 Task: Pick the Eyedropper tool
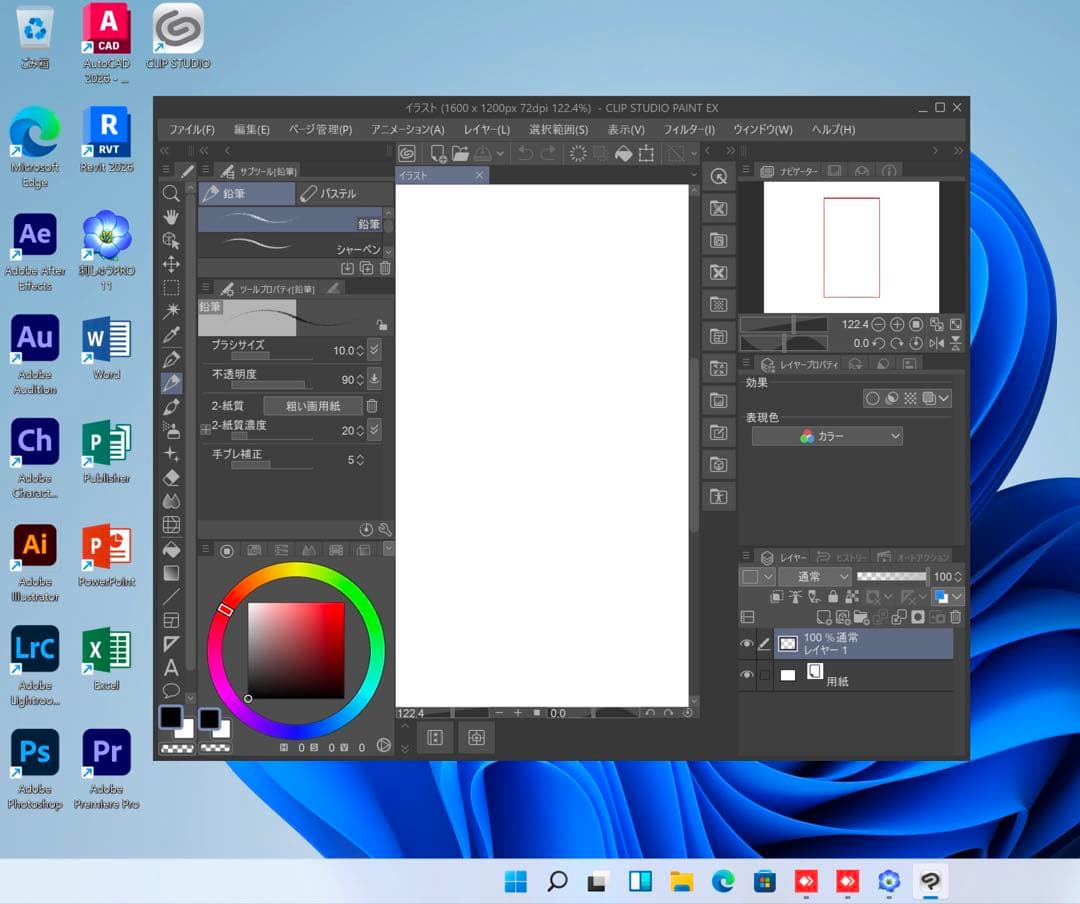171,335
